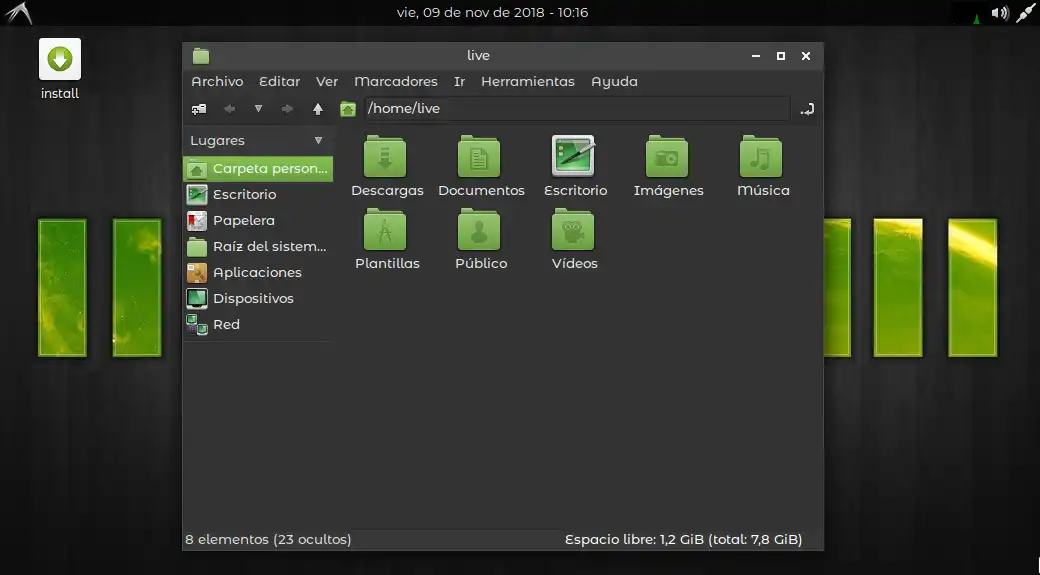Click the home folder toolbar icon

coord(348,109)
